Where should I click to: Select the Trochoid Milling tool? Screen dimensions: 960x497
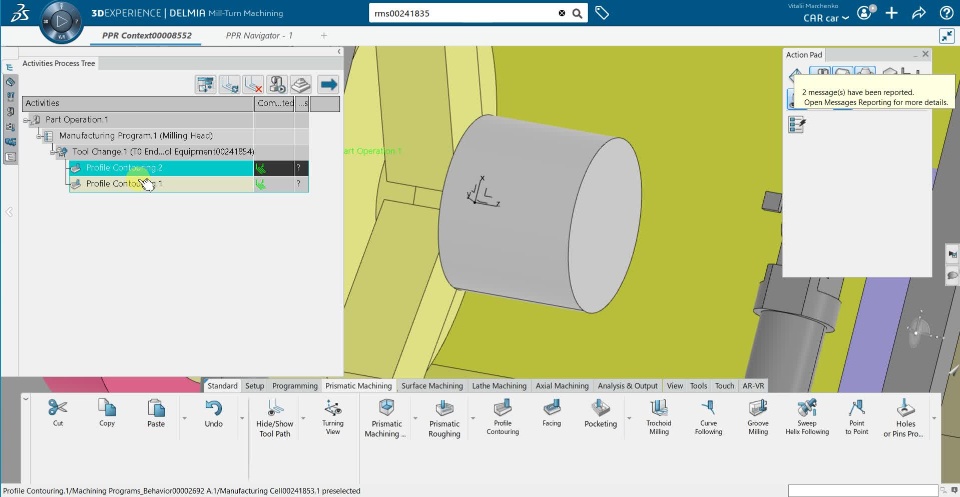coord(659,417)
